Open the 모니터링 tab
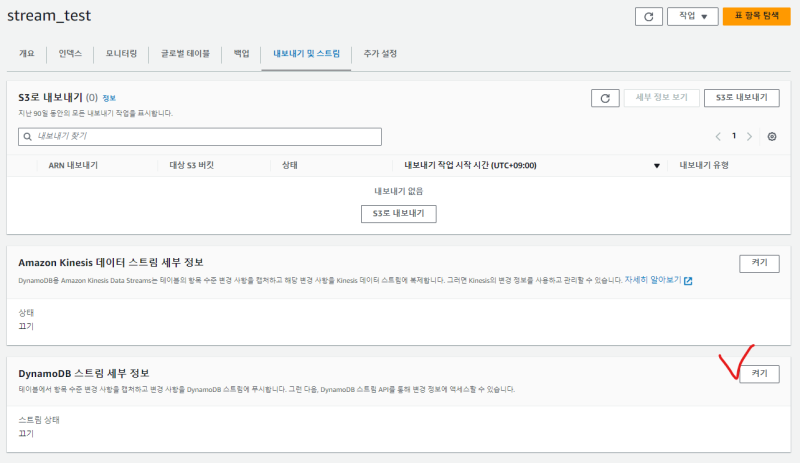 [121, 54]
